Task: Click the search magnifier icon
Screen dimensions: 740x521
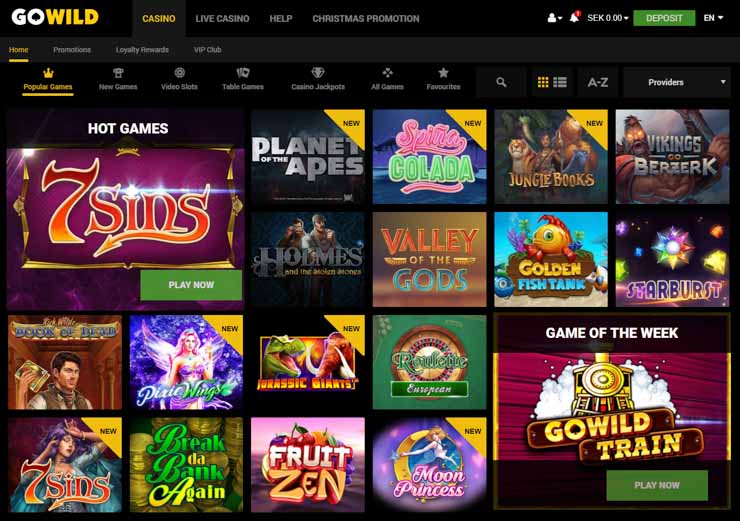Action: point(501,82)
